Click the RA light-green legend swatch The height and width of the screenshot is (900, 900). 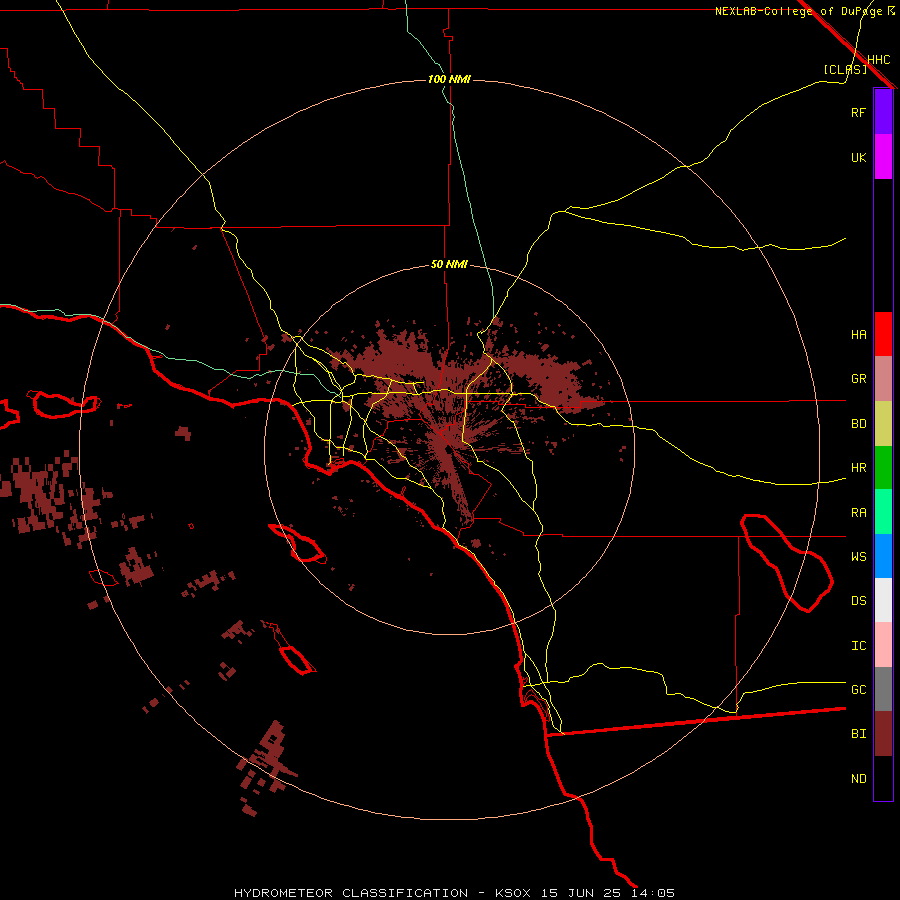pos(883,512)
